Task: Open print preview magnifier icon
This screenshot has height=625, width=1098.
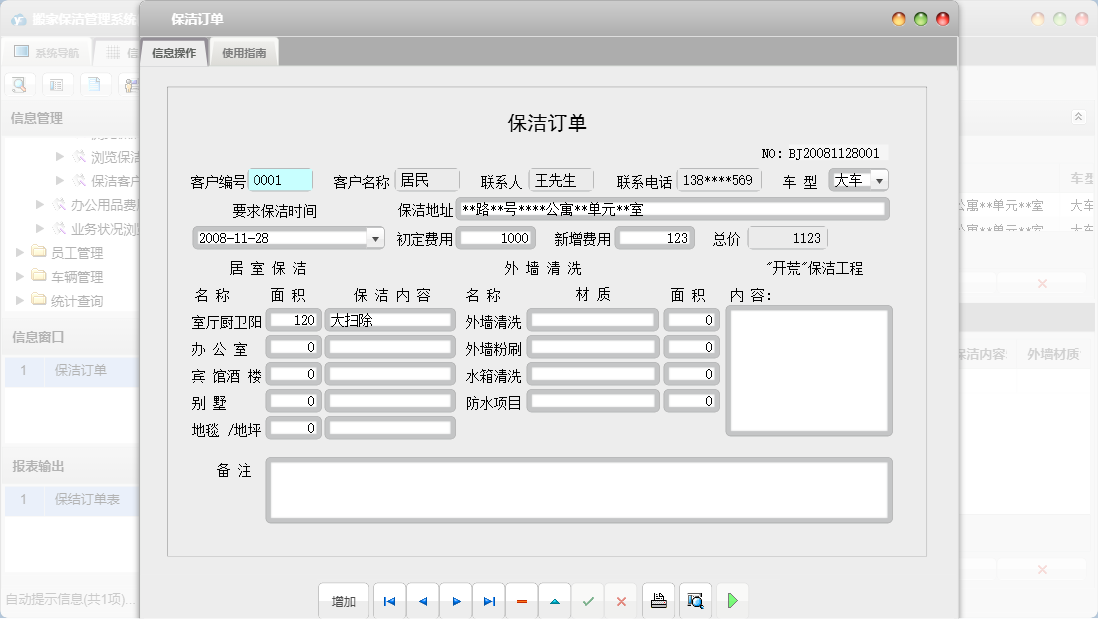Action: point(695,601)
